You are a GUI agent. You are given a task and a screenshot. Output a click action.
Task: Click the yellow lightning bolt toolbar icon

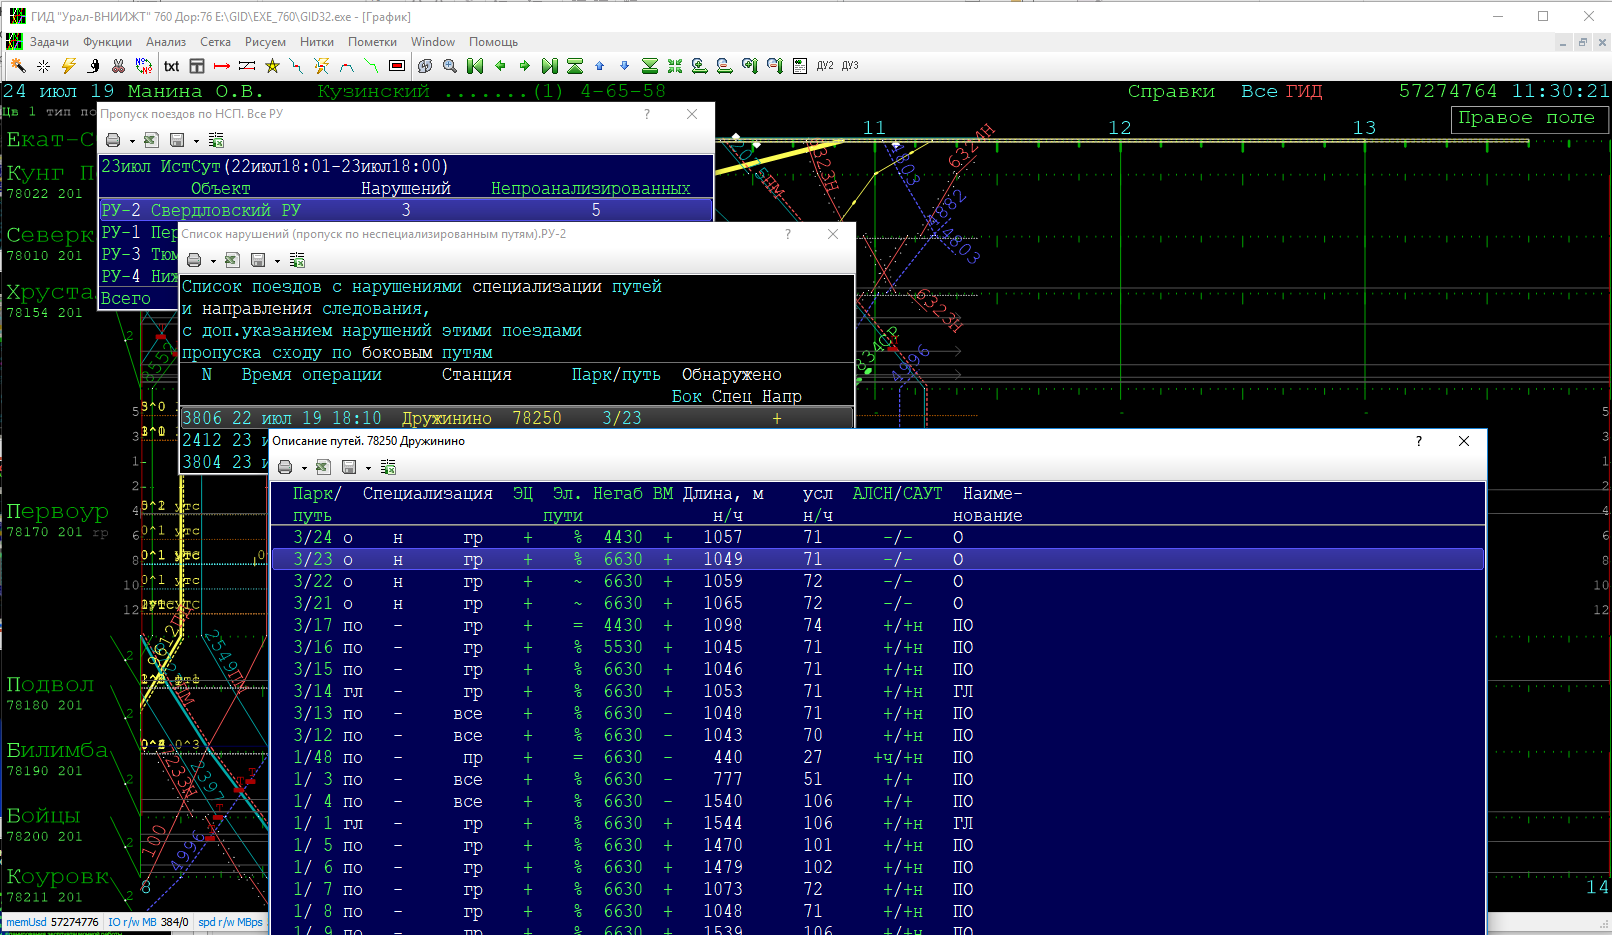(x=68, y=66)
